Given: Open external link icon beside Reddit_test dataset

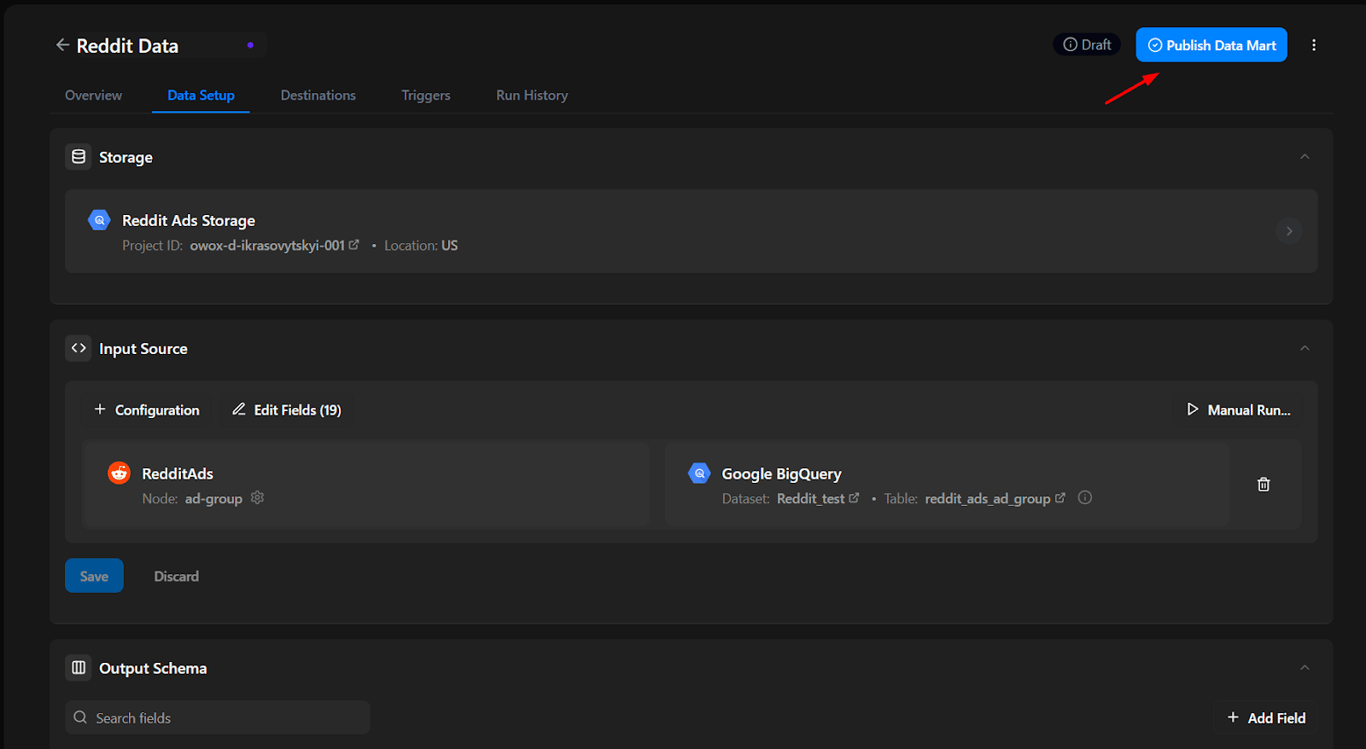Looking at the screenshot, I should (x=854, y=498).
